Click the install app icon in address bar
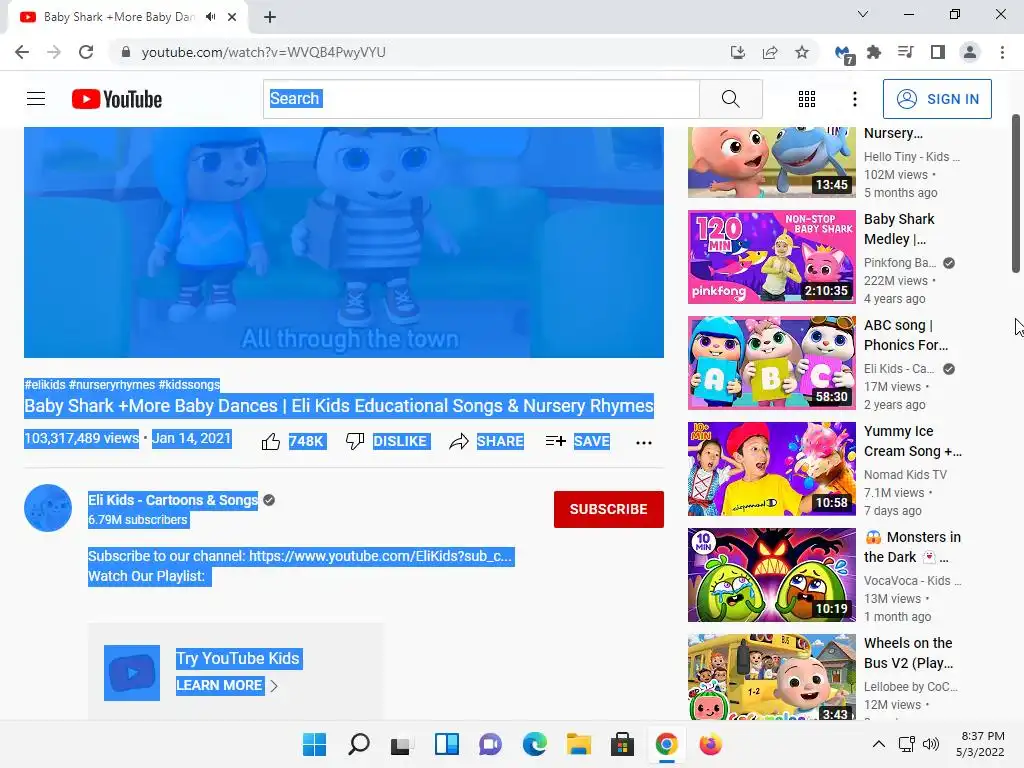The height and width of the screenshot is (768, 1024). click(x=737, y=52)
